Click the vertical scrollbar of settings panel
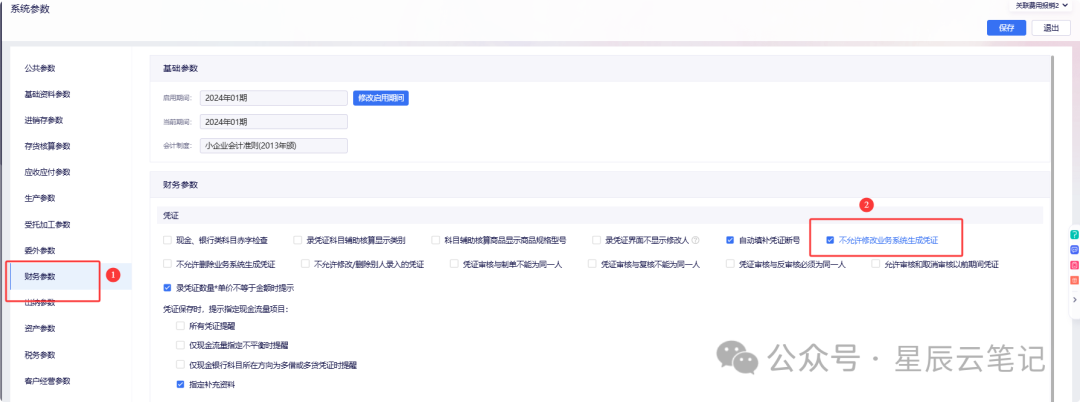1080x402 pixels. tap(1052, 227)
